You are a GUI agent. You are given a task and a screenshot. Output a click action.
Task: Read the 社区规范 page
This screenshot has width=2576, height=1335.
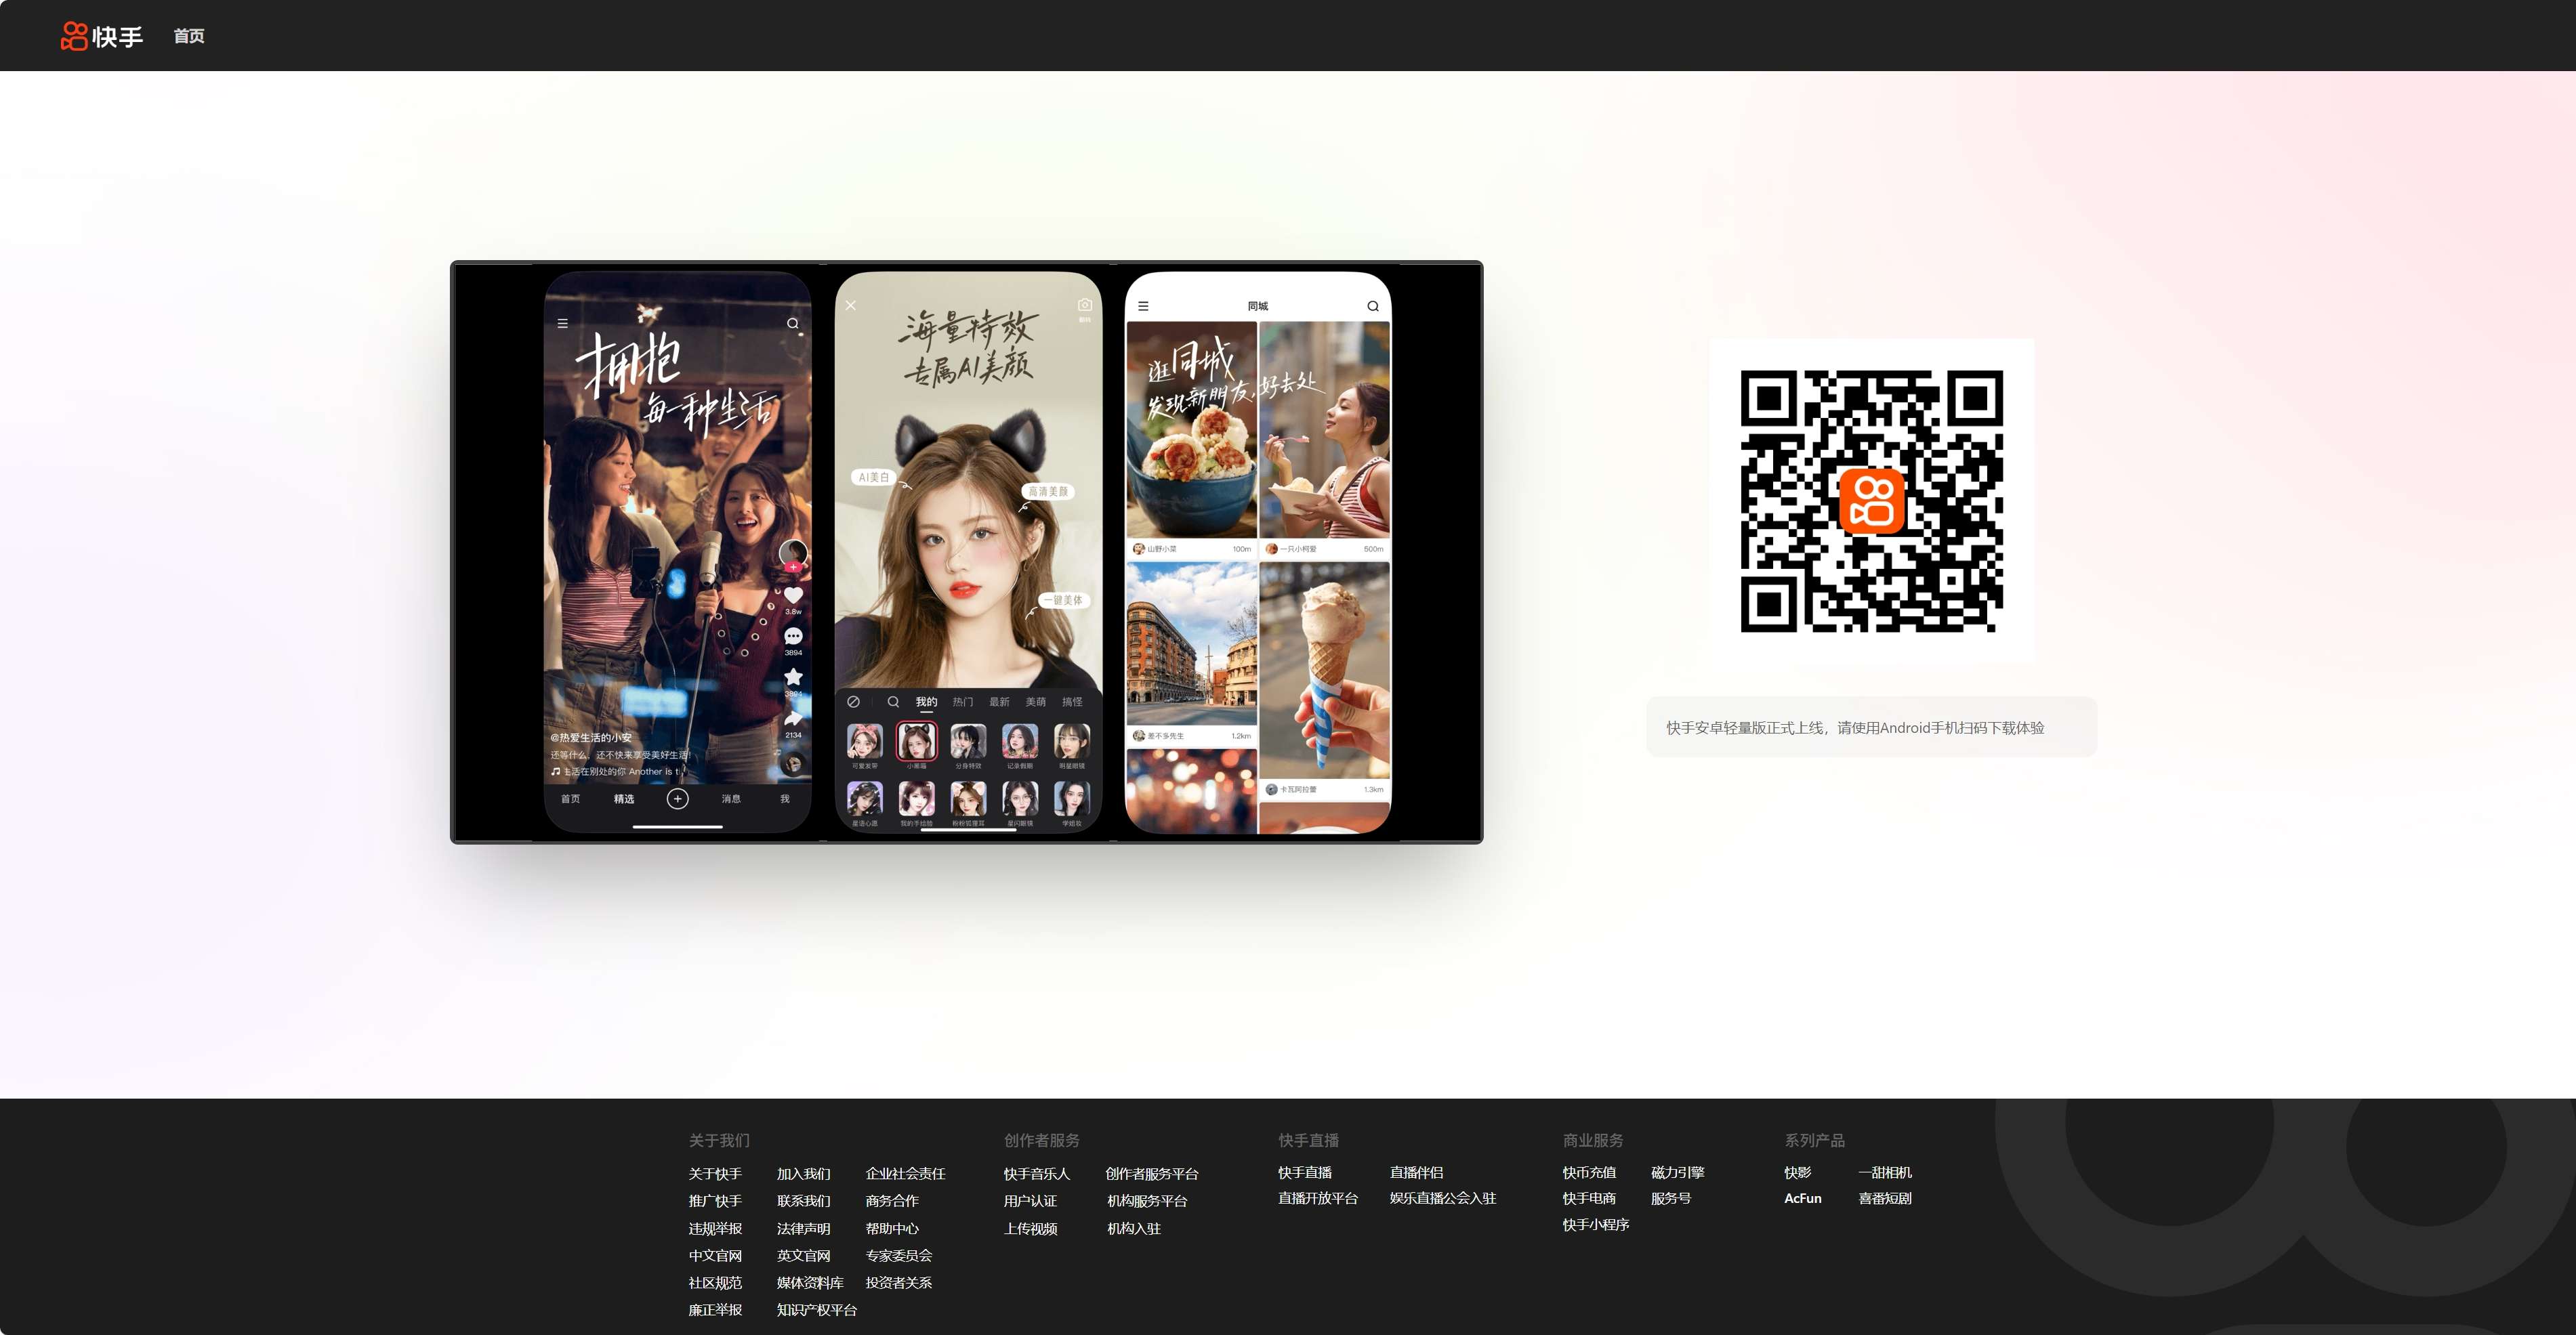[x=715, y=1283]
